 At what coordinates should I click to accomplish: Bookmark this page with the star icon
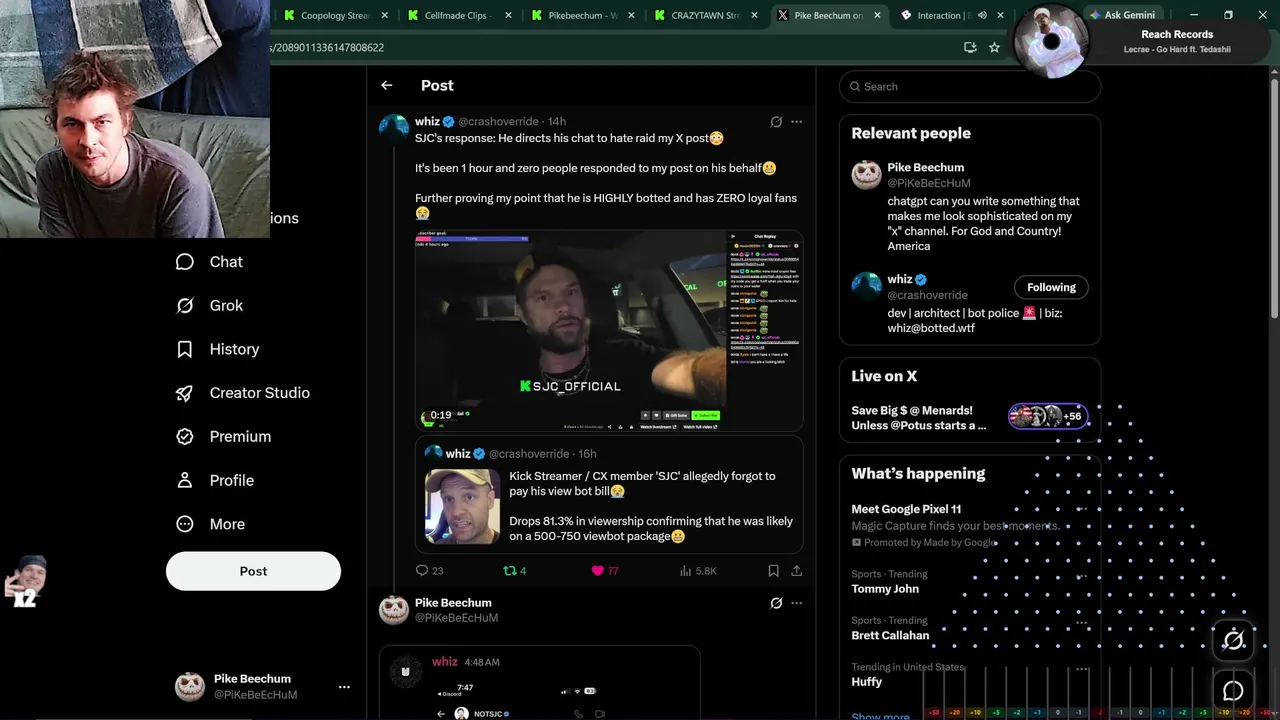(994, 47)
